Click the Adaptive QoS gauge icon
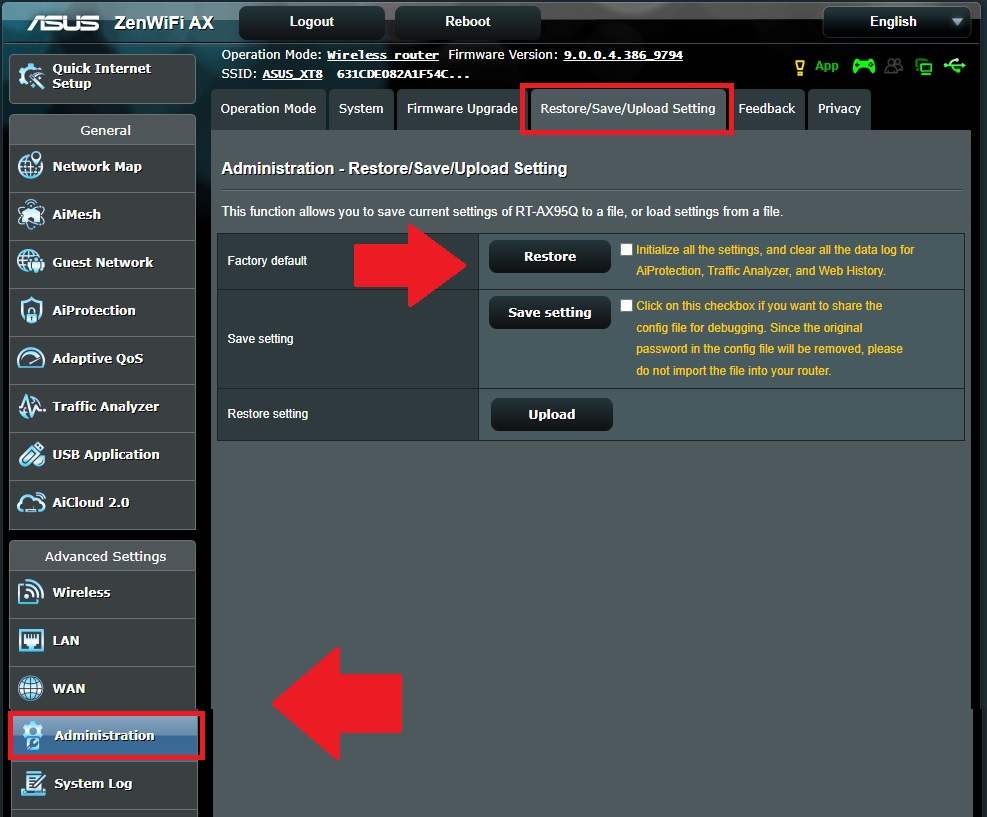This screenshot has height=817, width=987. [30, 358]
